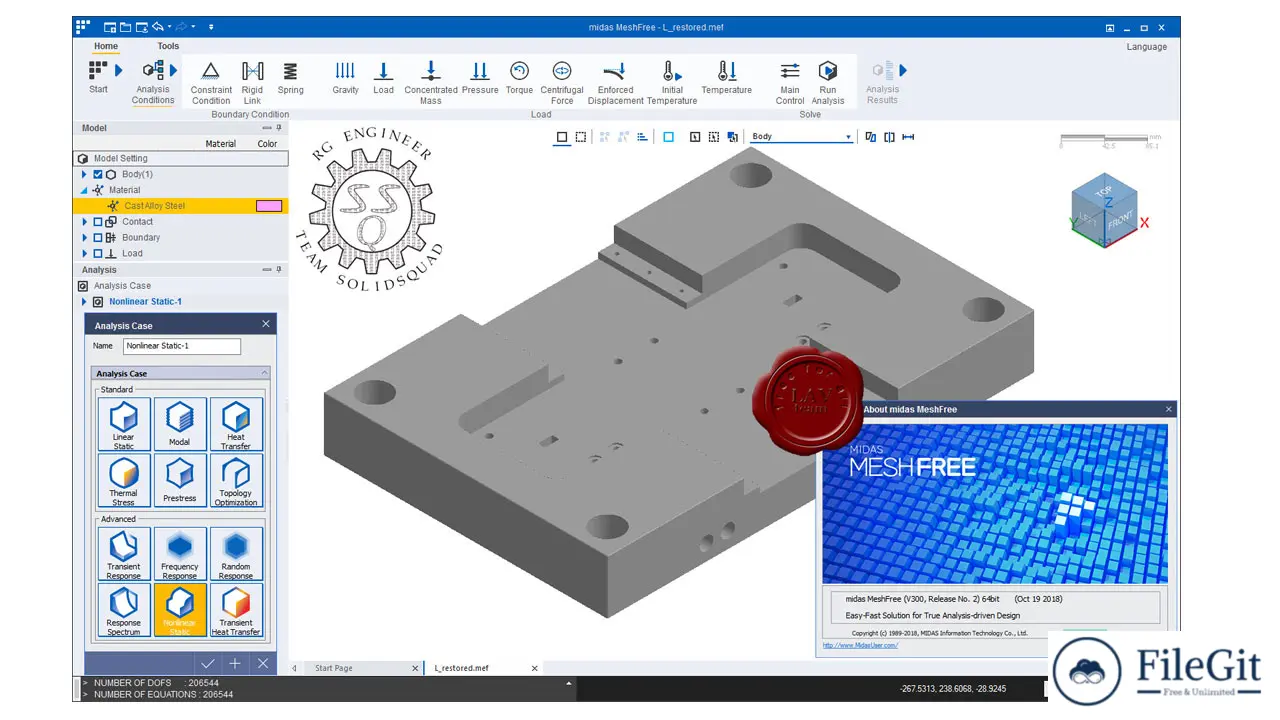Open the Body selection filter dropdown

point(801,137)
